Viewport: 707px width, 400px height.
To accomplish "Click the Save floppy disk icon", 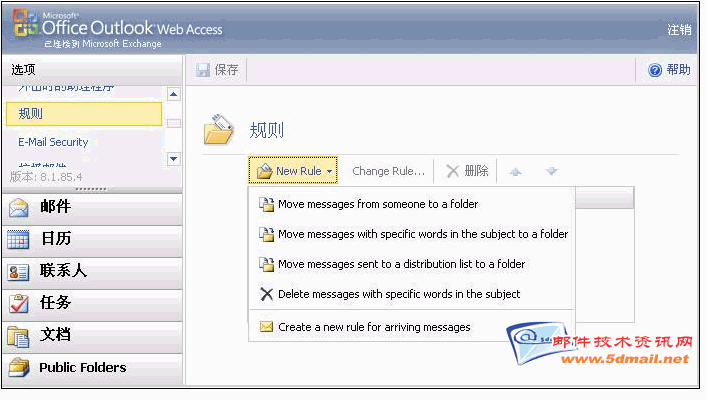I will (203, 70).
